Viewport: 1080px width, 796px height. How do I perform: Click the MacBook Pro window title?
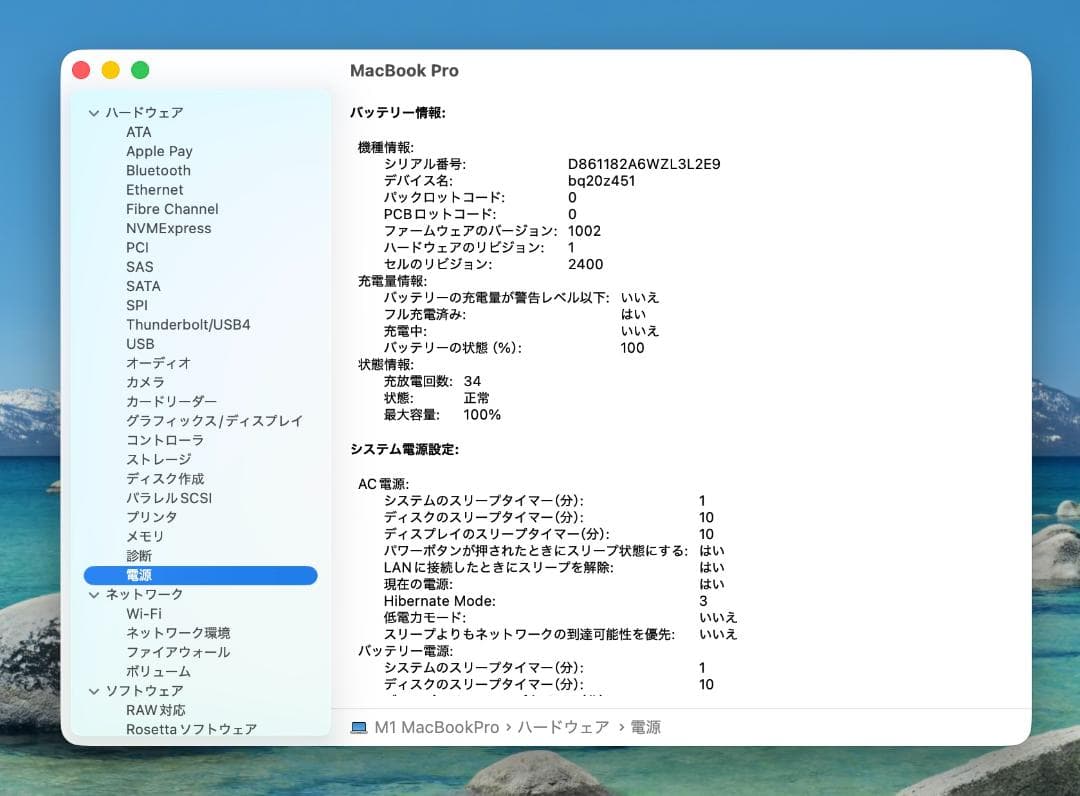[x=404, y=71]
